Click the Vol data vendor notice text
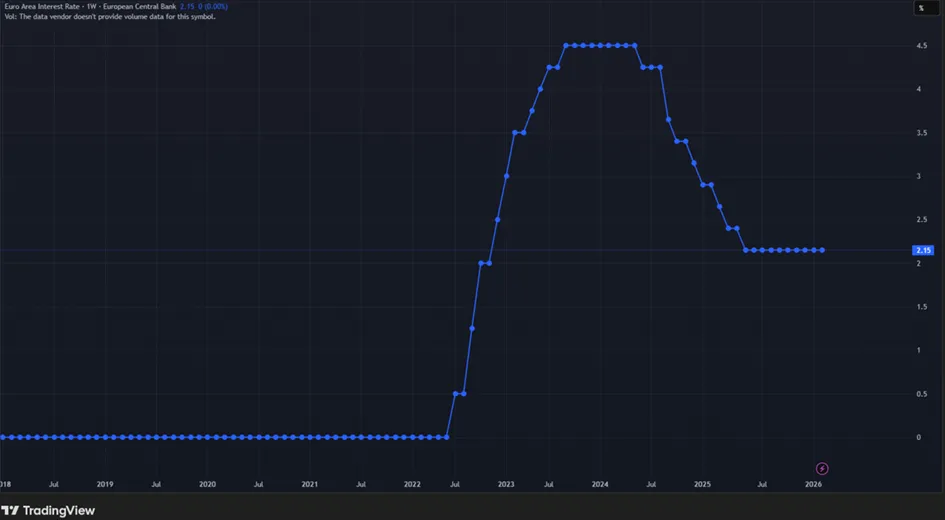 coord(110,17)
